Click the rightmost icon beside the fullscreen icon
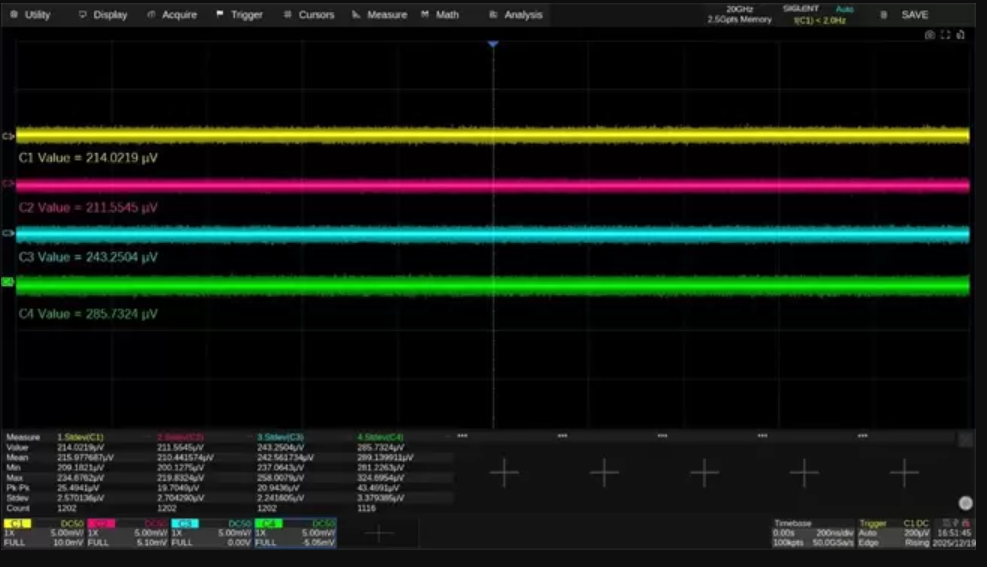This screenshot has height=567, width=987. 961,34
